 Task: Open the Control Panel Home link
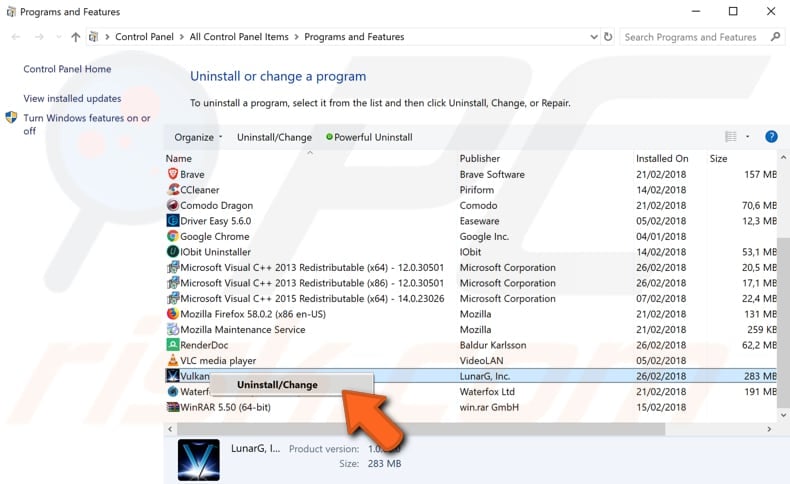(67, 69)
